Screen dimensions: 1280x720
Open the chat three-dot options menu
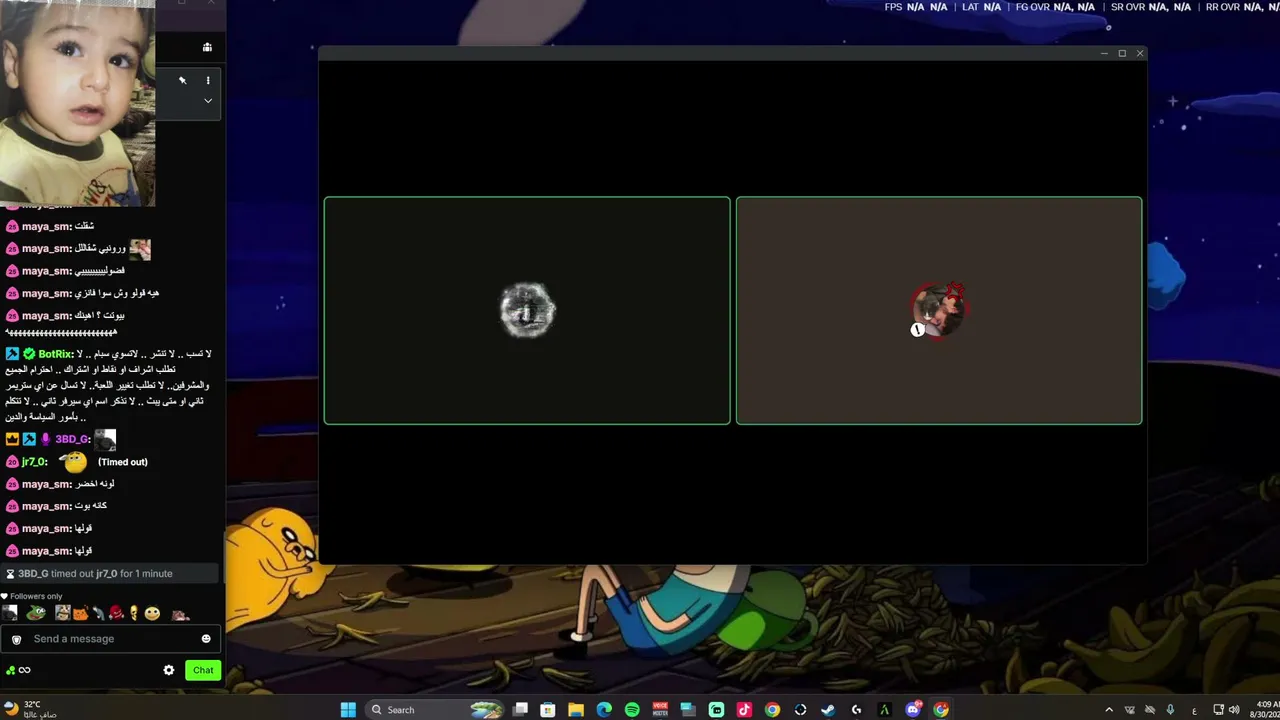tap(208, 80)
